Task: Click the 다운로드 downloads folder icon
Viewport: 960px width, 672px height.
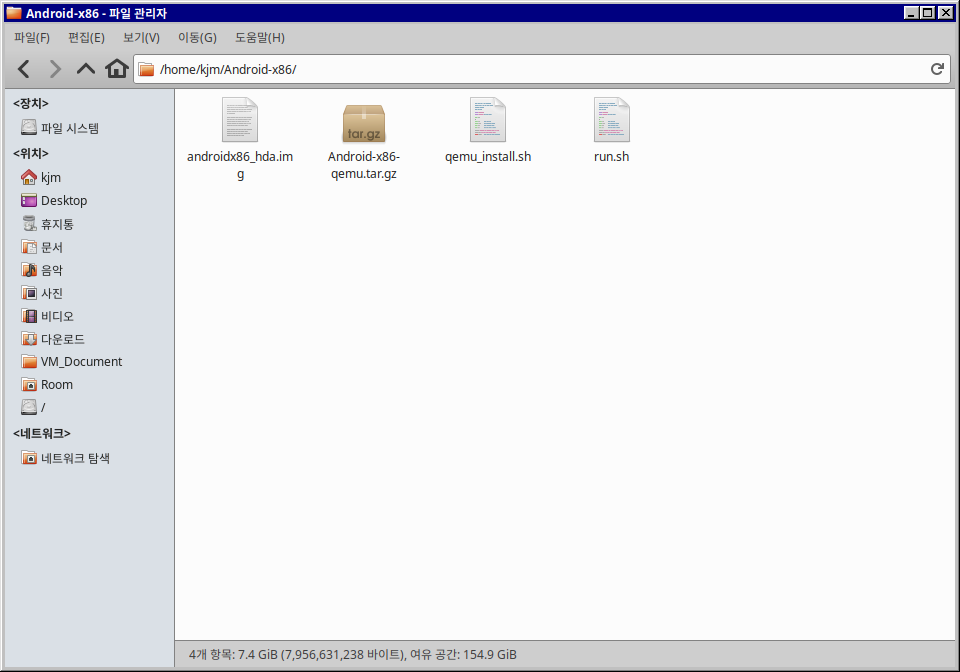Action: coord(29,338)
